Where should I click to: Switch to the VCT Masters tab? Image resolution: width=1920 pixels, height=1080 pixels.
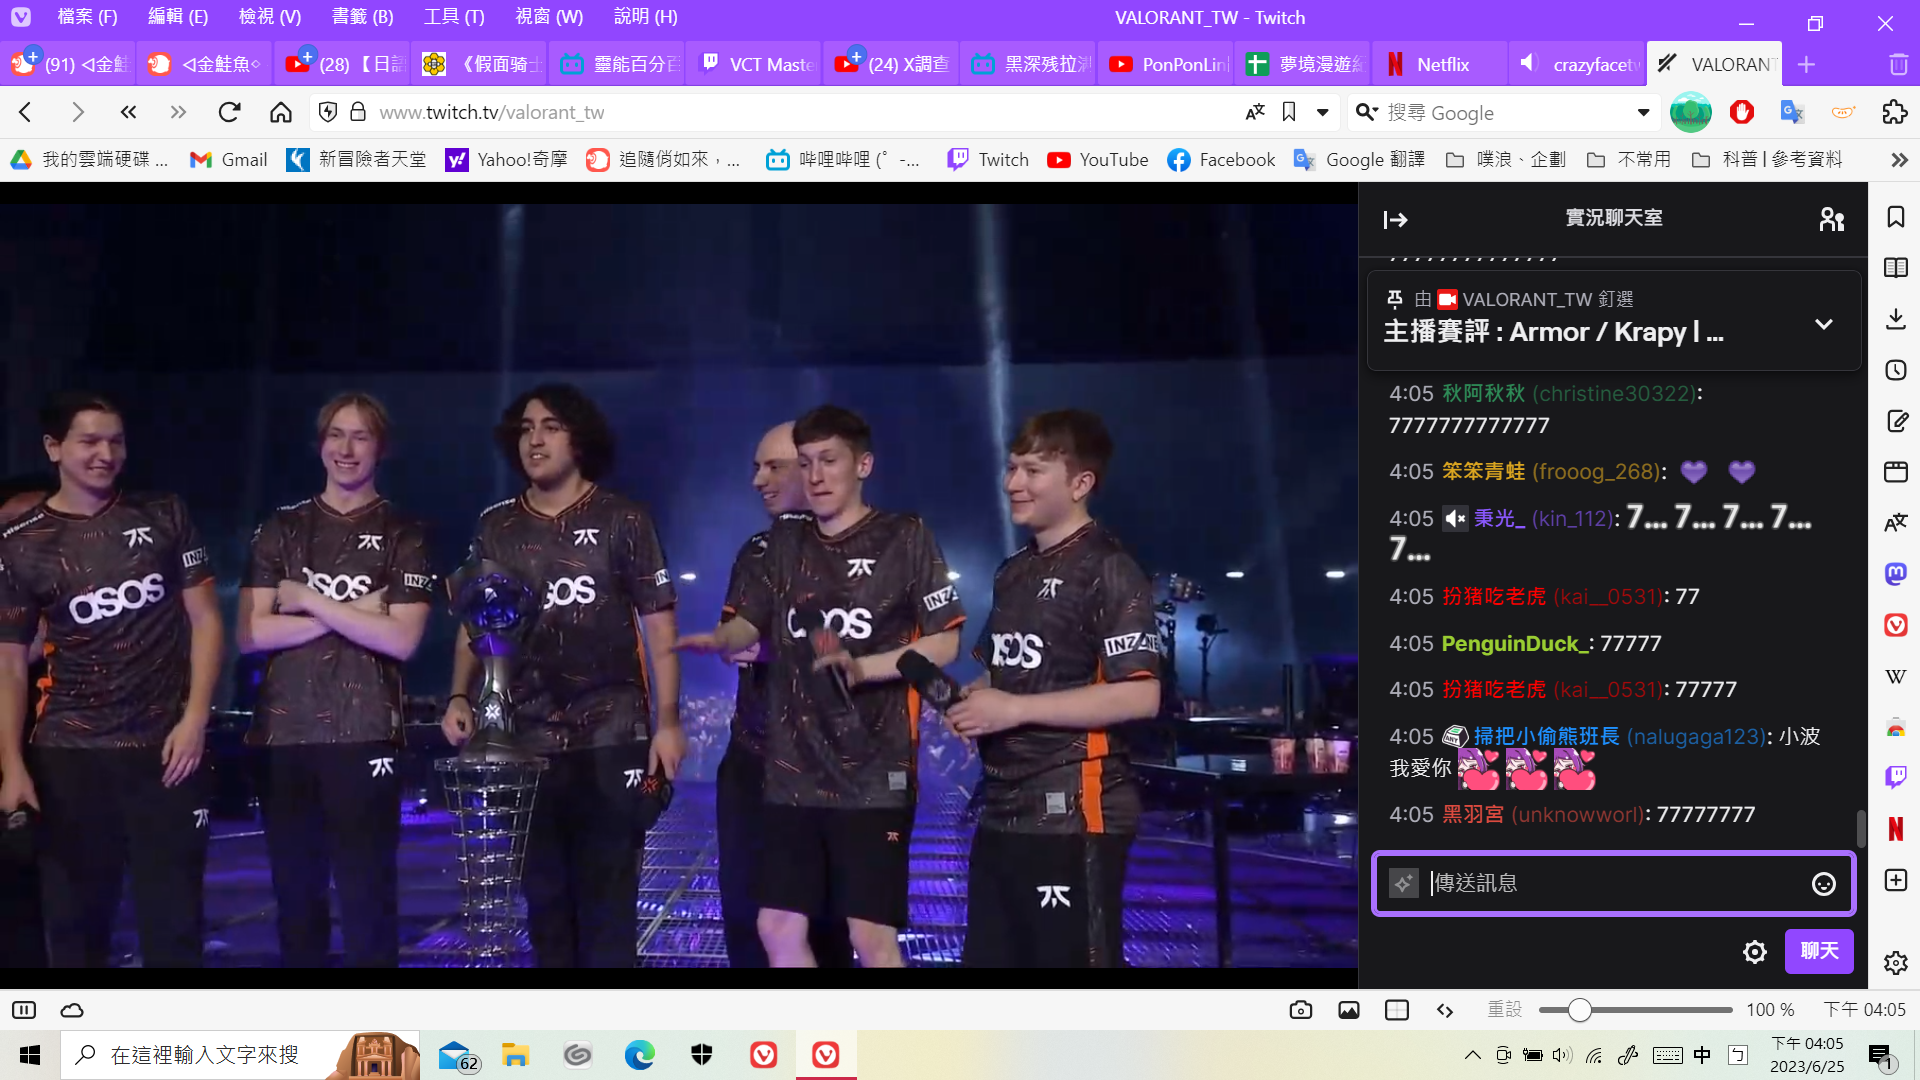pyautogui.click(x=753, y=64)
